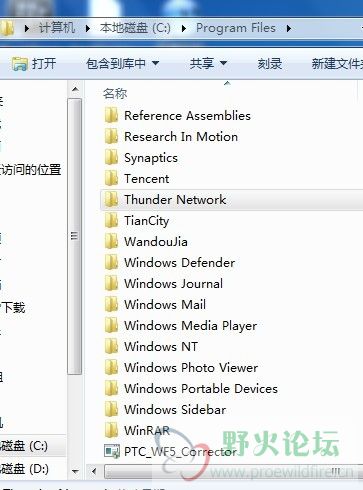
Task: Click the navigation pane vertical scrollbar thumb
Action: coord(75,236)
